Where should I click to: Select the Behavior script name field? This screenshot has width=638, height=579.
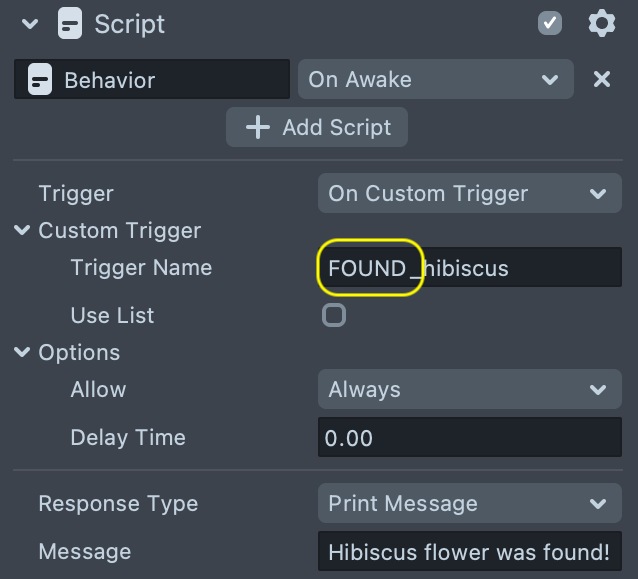pyautogui.click(x=170, y=79)
